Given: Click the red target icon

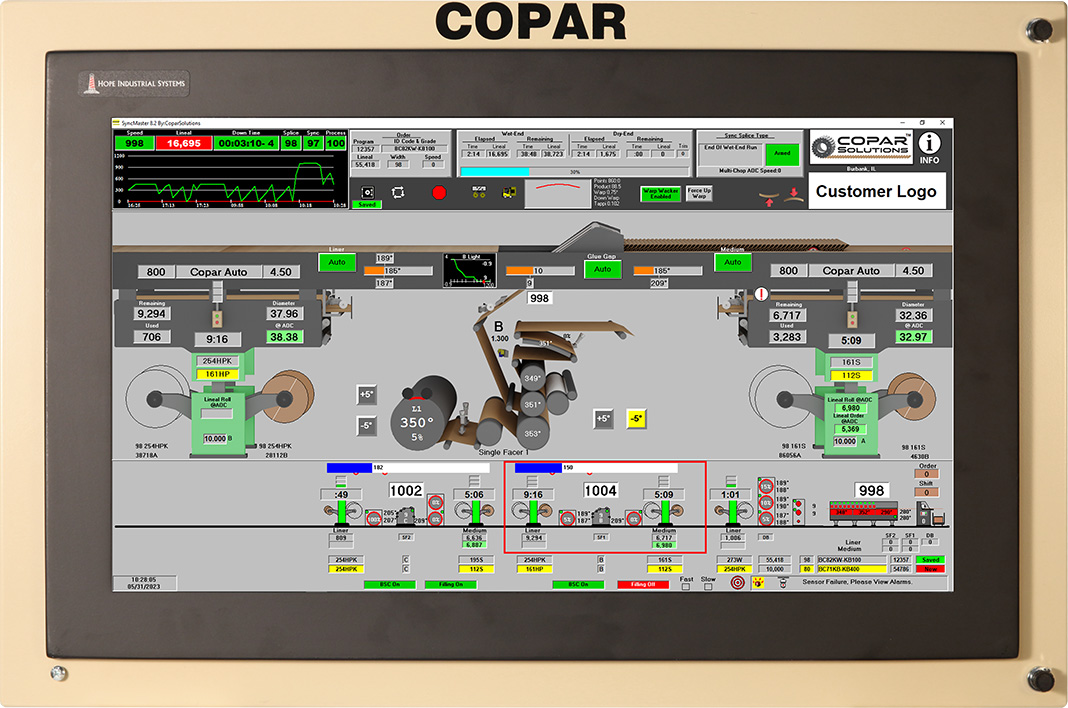Looking at the screenshot, I should [737, 583].
